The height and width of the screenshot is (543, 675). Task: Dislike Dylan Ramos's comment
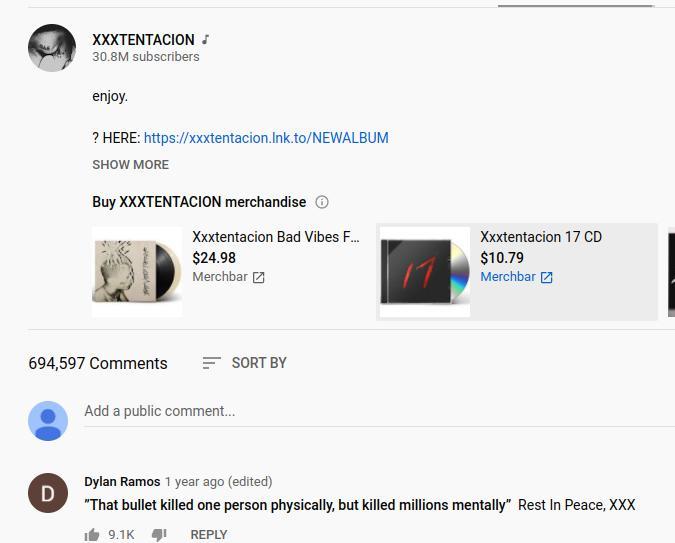tap(159, 535)
